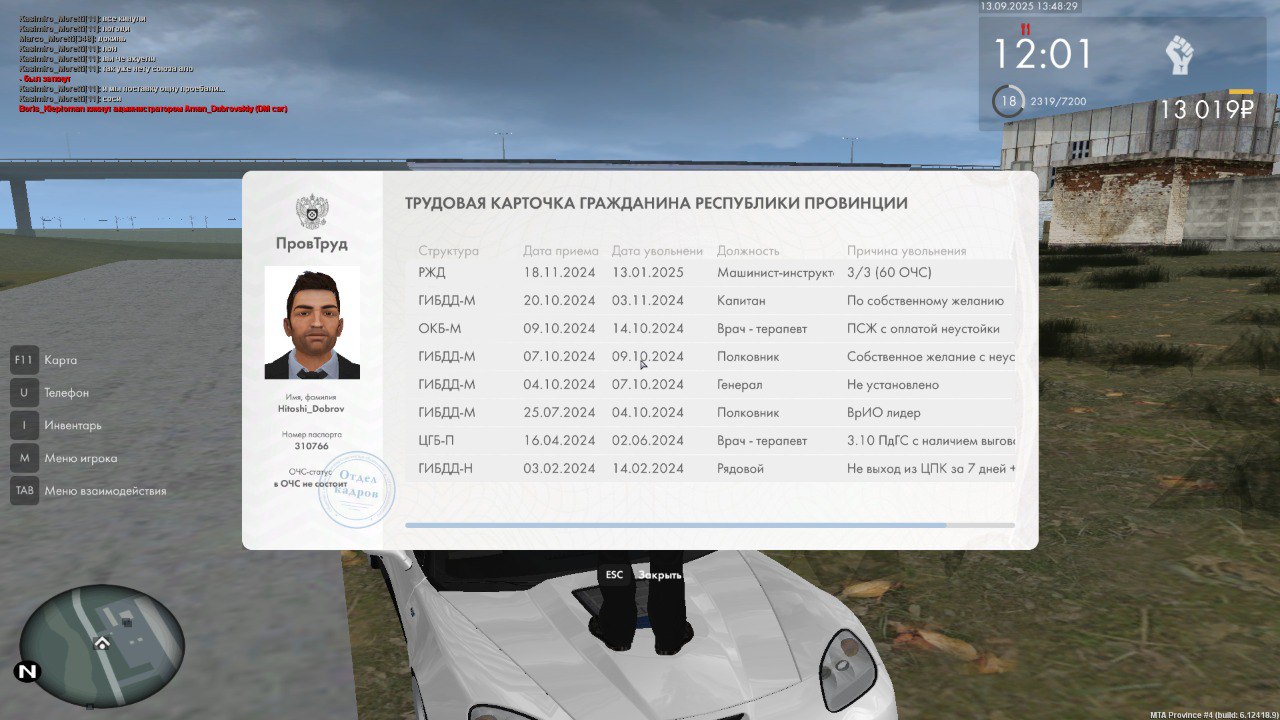Click the dismissal date 14.02.2024
Image resolution: width=1280 pixels, height=720 pixels.
click(648, 468)
